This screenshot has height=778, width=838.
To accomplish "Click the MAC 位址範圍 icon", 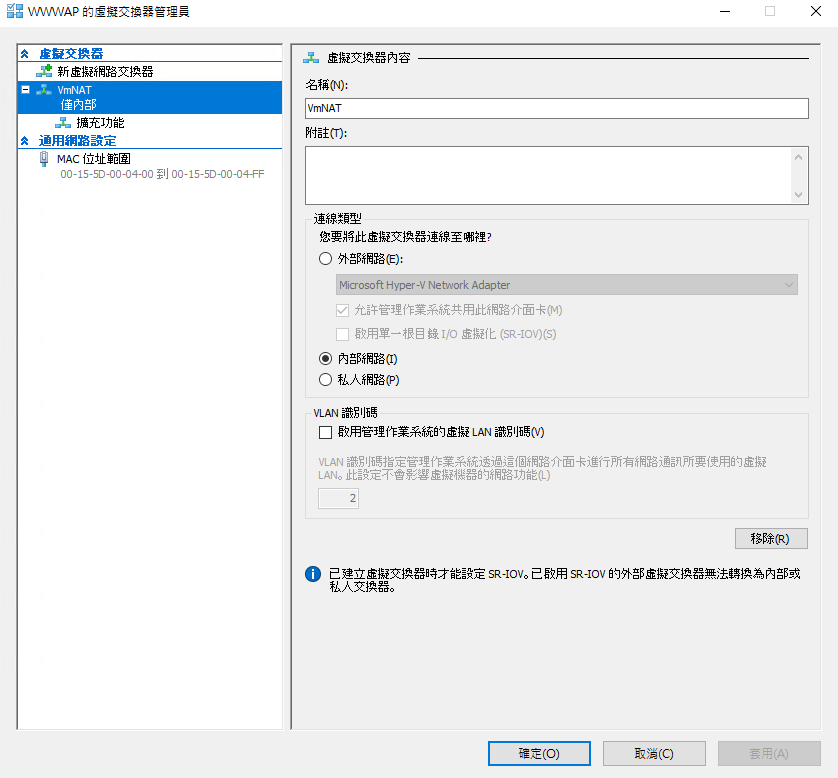I will pos(44,158).
